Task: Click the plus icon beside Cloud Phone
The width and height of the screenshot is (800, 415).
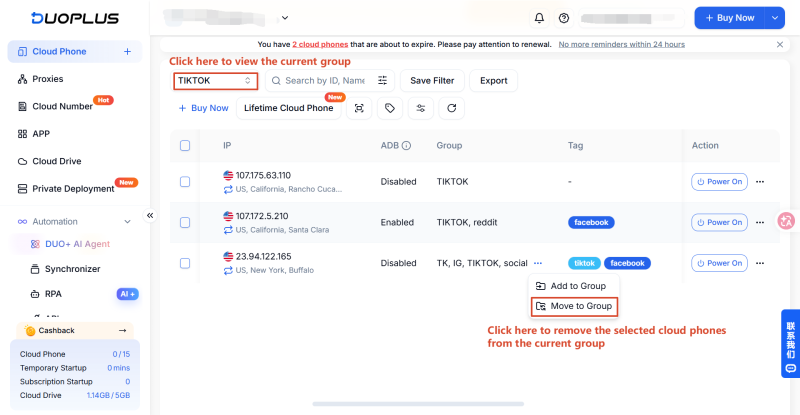Action: pos(128,52)
